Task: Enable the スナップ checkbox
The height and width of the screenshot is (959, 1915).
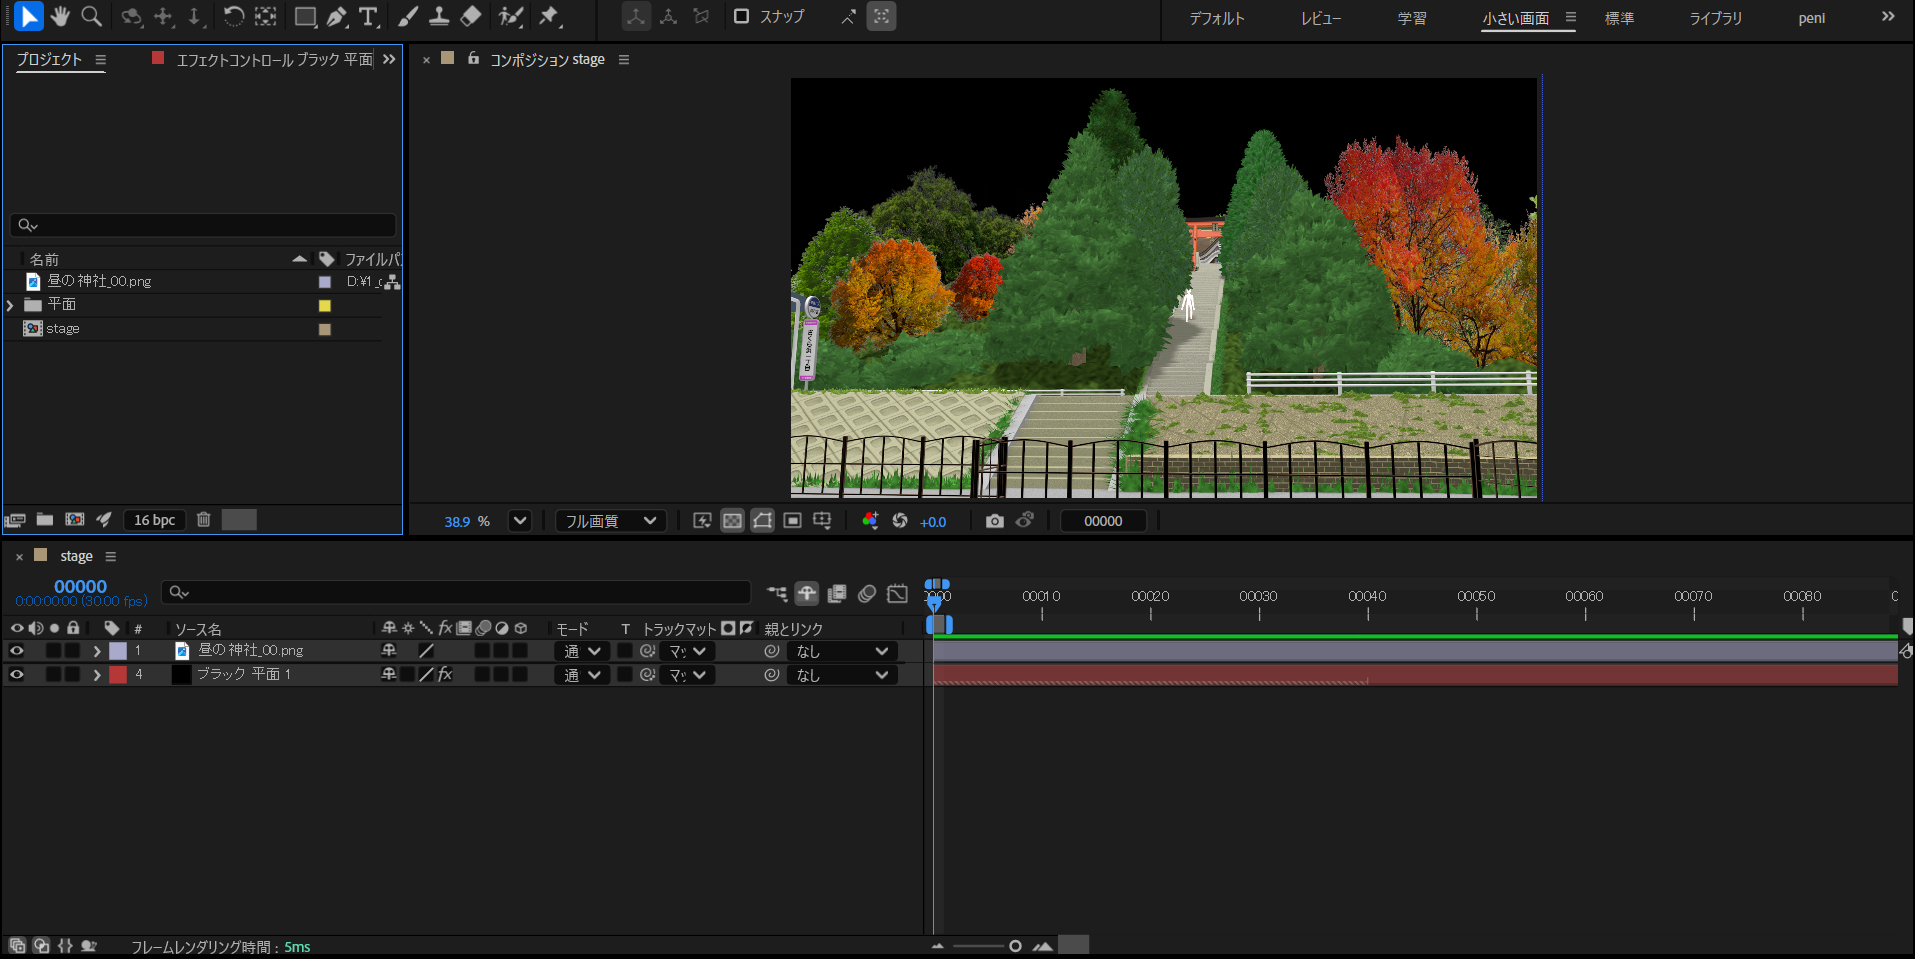Action: click(x=741, y=16)
